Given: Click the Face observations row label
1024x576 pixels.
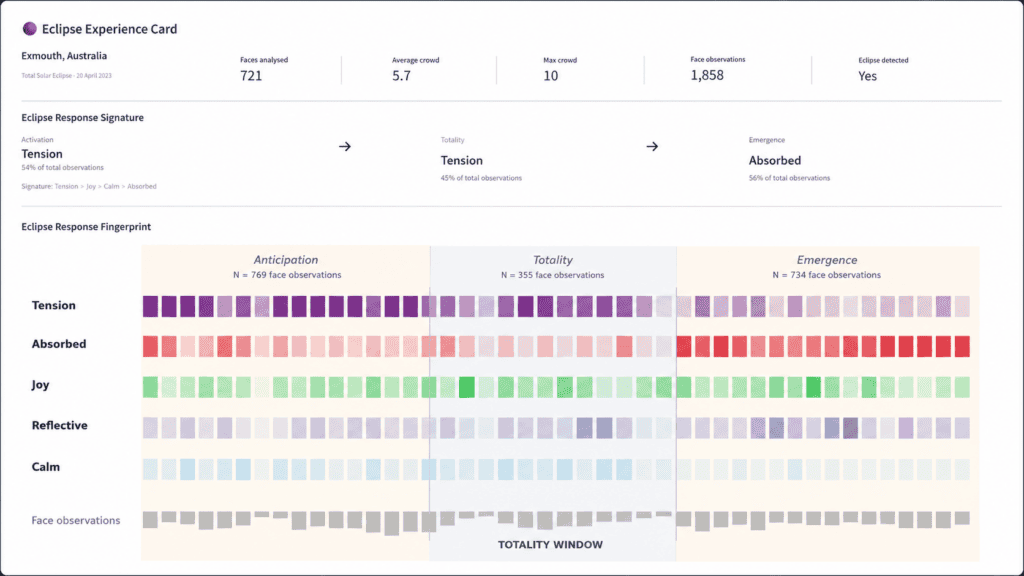Looking at the screenshot, I should tap(76, 520).
